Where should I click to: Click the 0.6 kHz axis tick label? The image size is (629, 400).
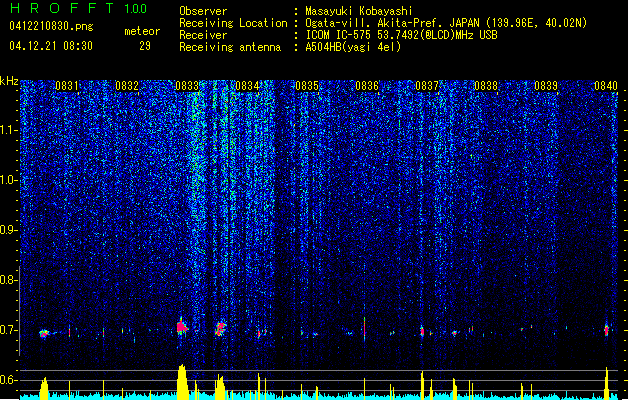tap(8, 380)
